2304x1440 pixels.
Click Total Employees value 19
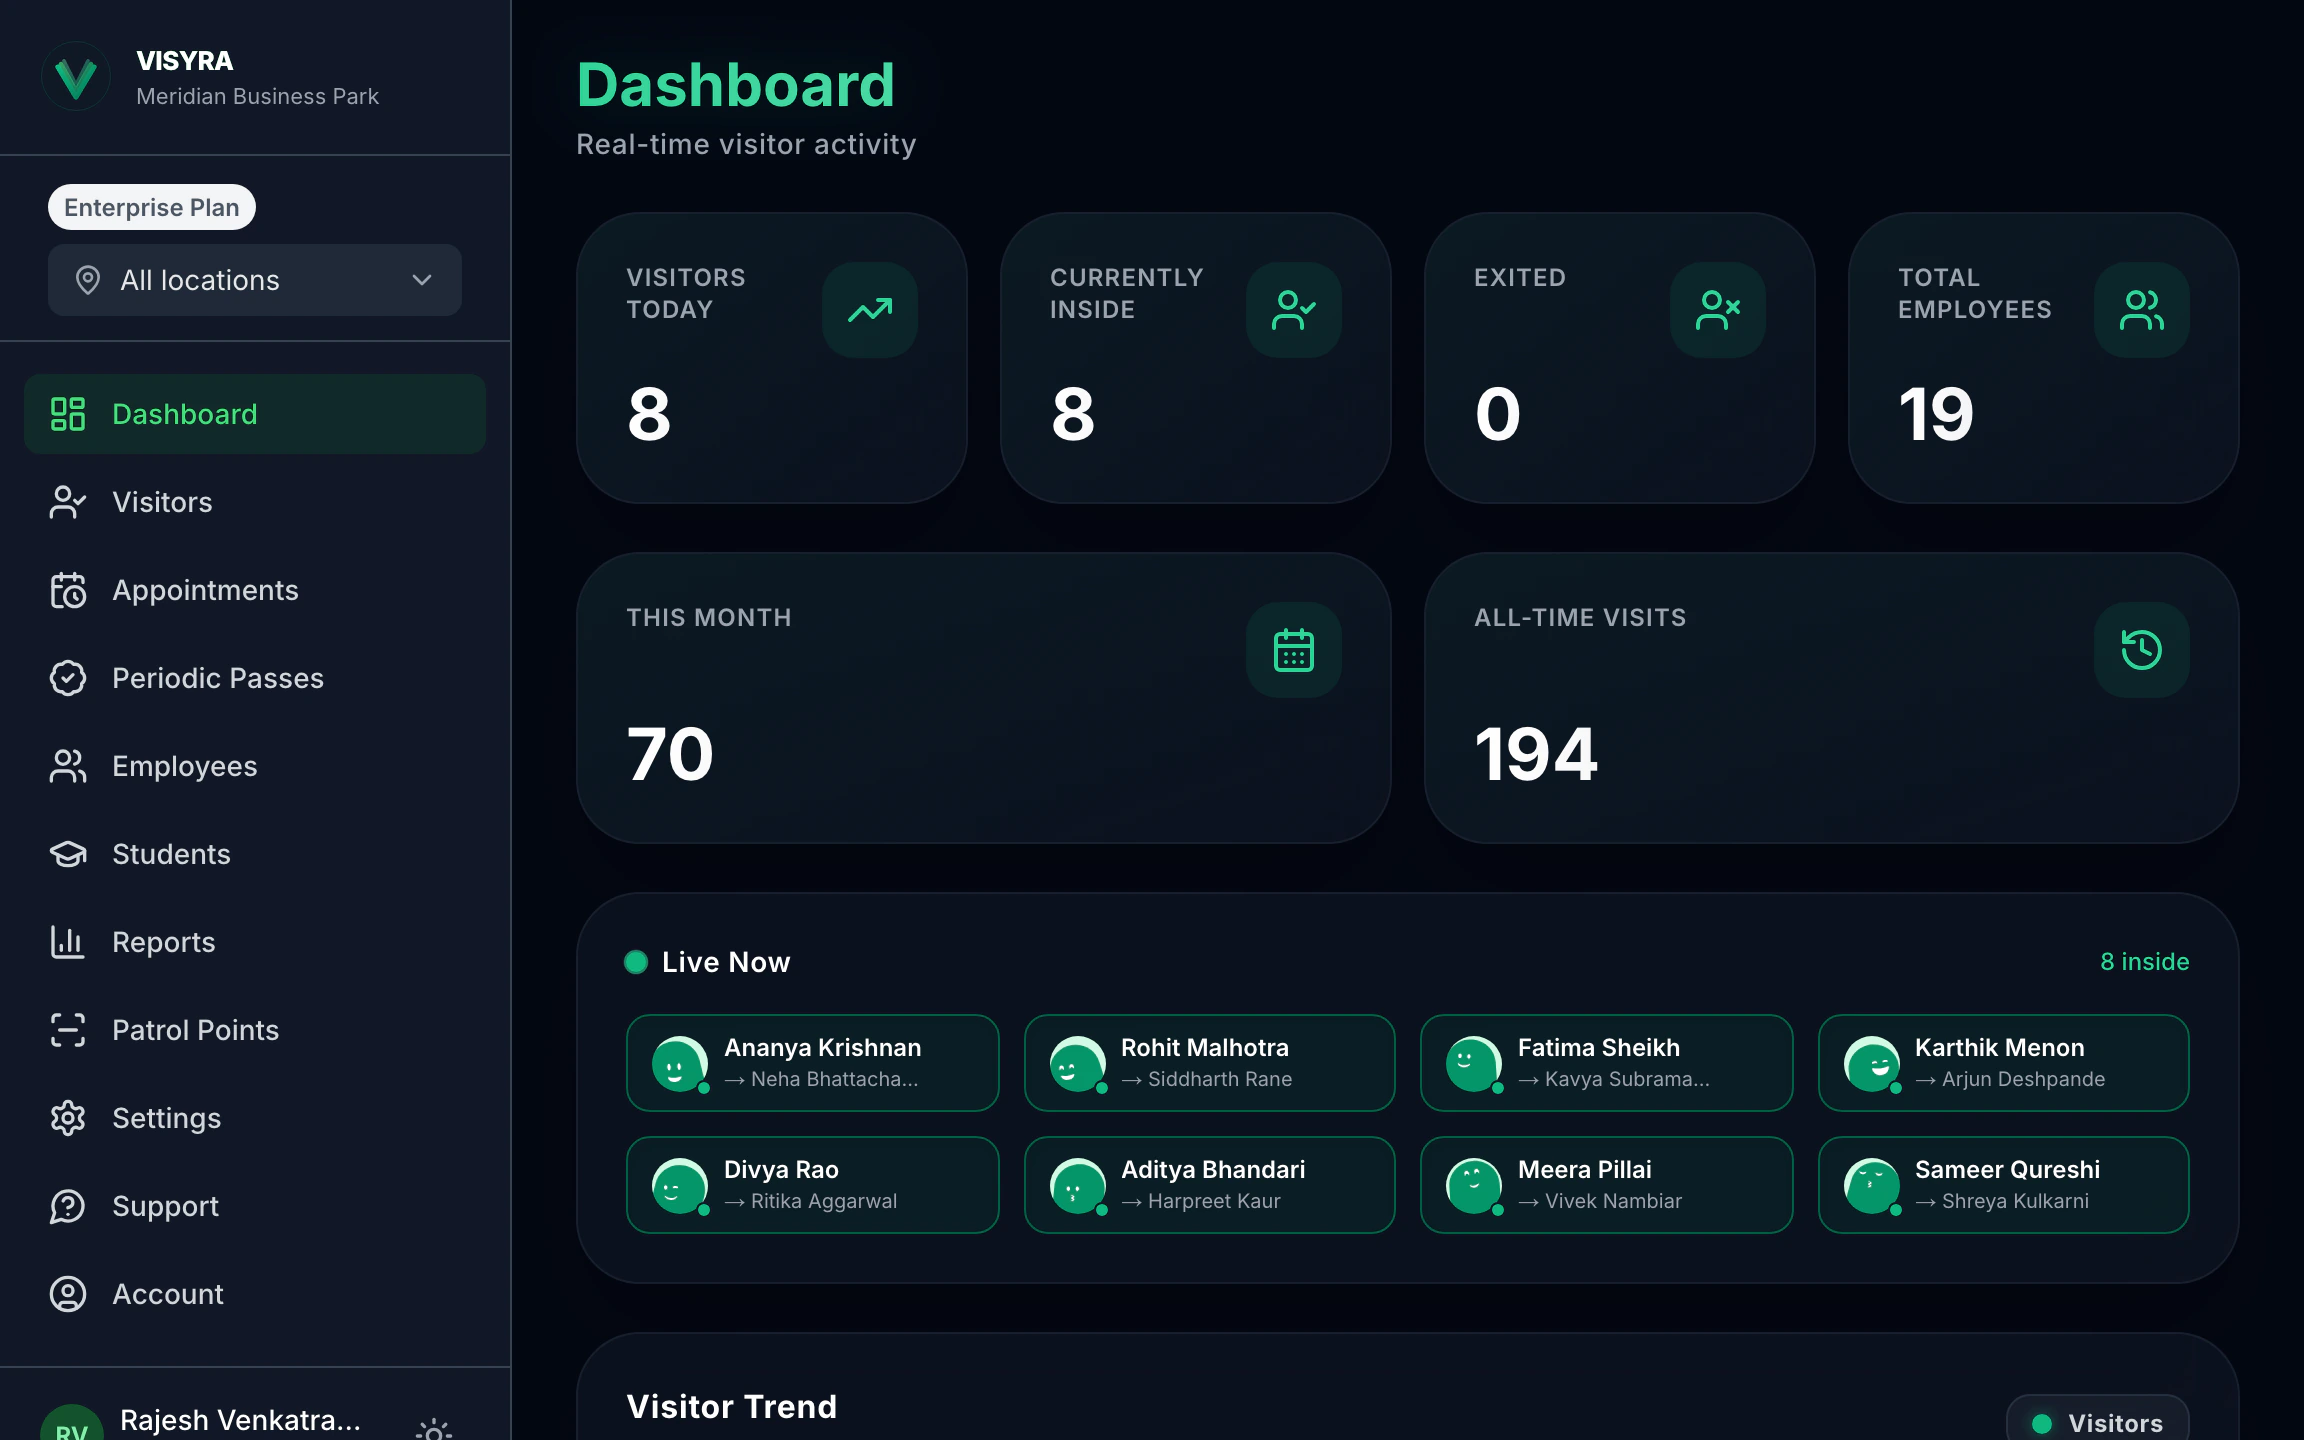pyautogui.click(x=1936, y=414)
